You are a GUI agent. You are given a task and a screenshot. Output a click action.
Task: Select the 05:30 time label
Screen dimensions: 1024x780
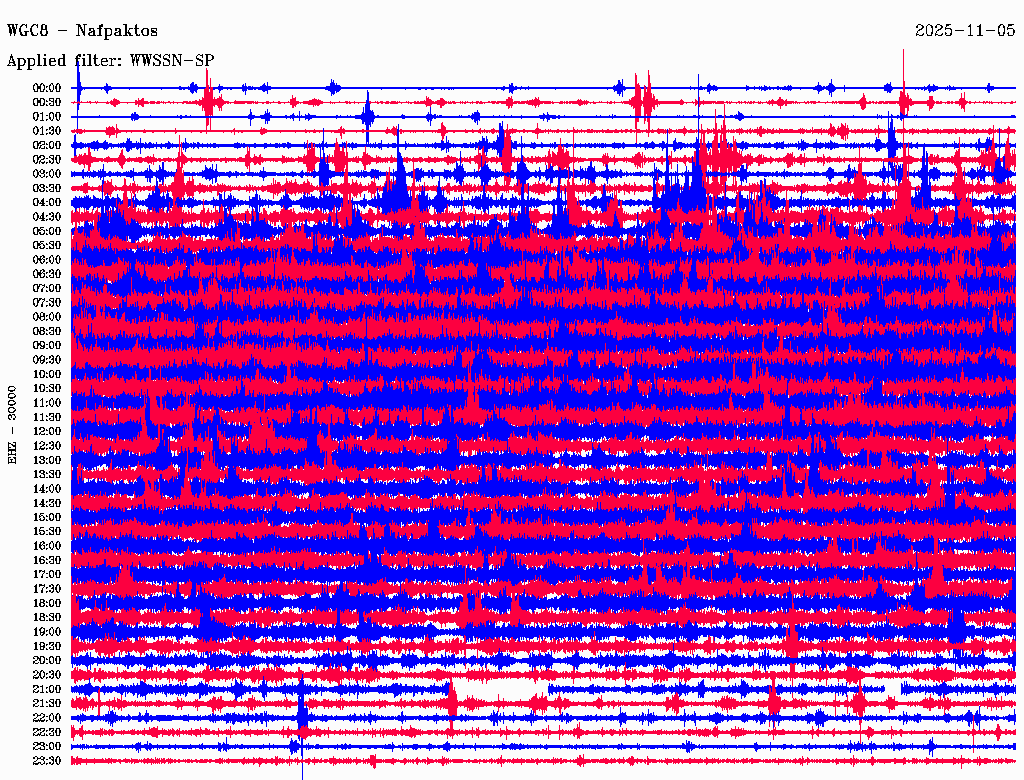click(47, 245)
